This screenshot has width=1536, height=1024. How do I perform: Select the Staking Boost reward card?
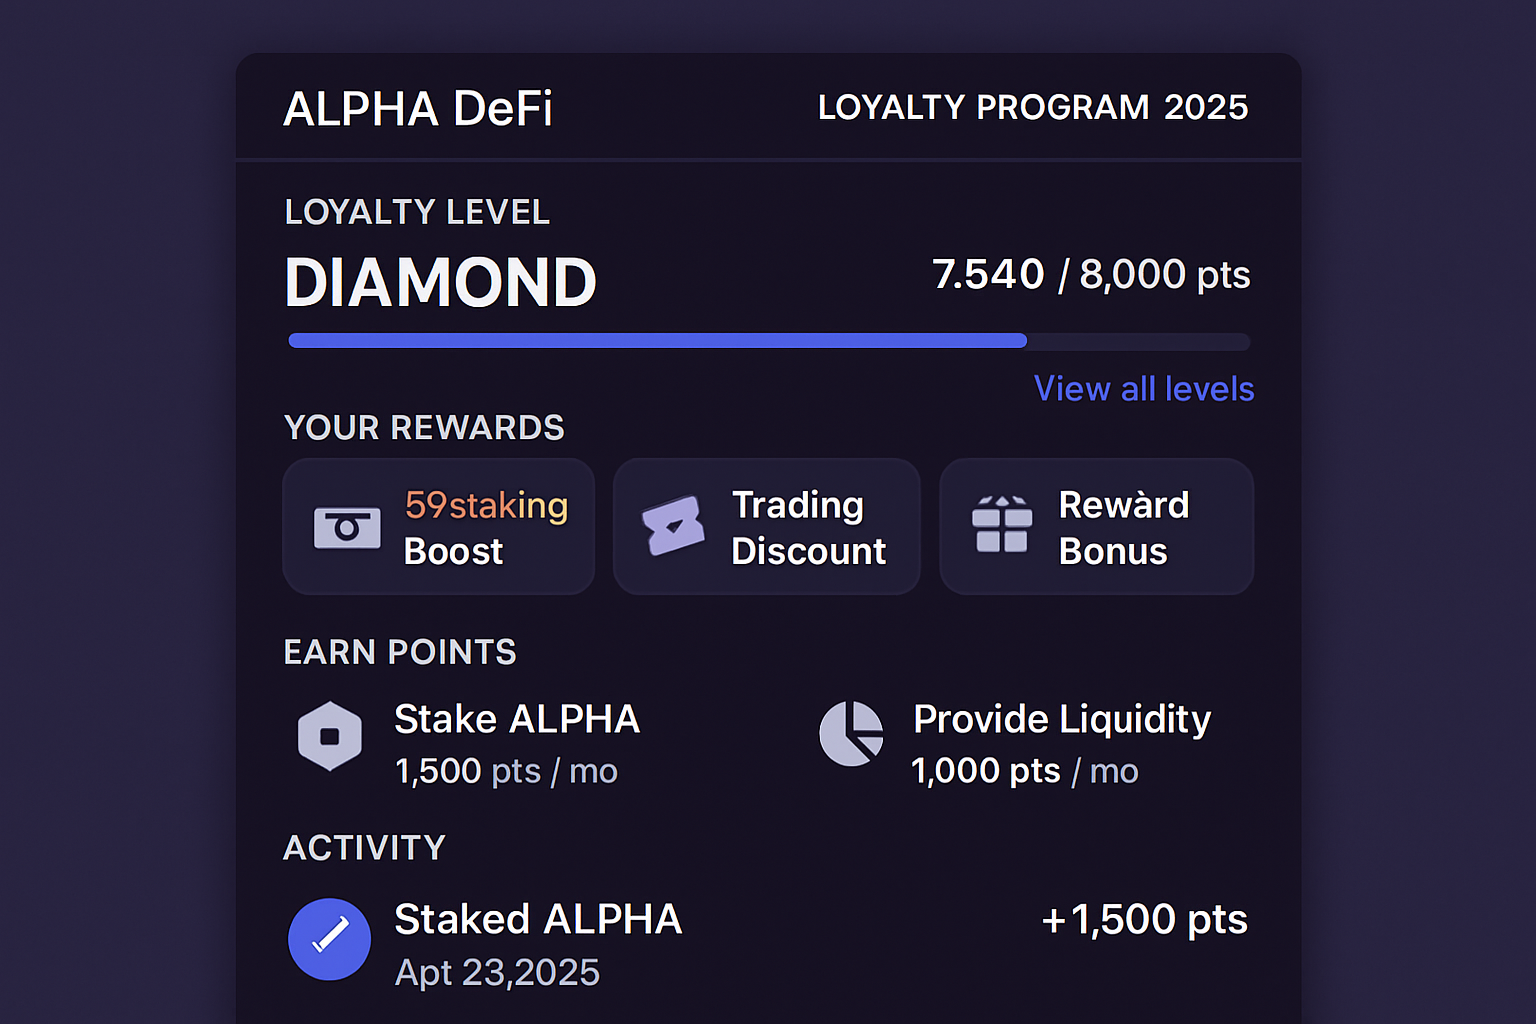click(438, 526)
